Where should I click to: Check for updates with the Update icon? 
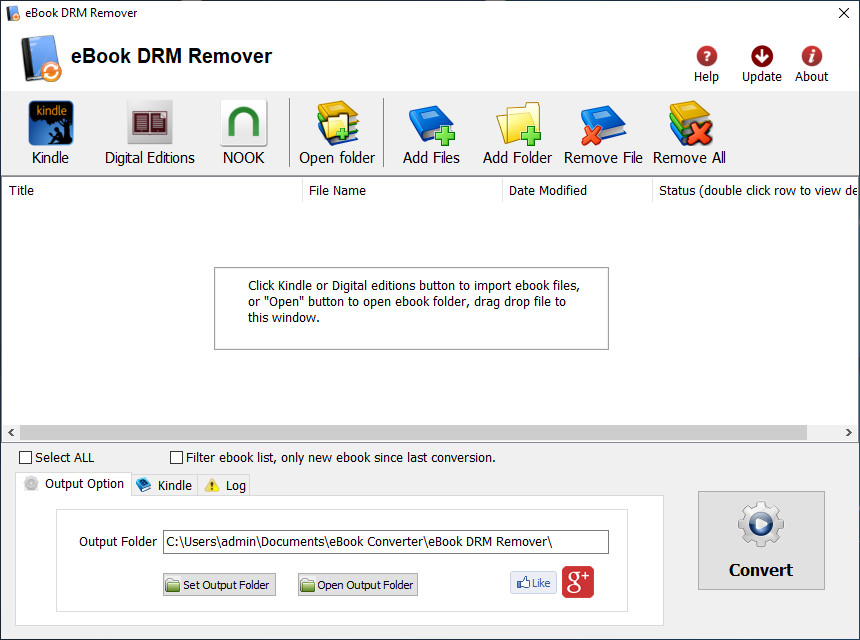762,64
